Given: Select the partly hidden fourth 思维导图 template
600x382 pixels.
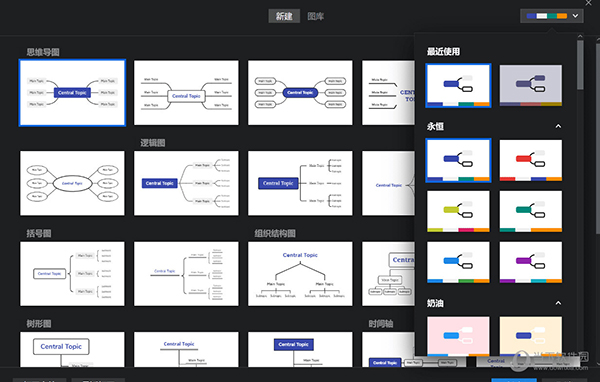Looking at the screenshot, I should (388, 93).
